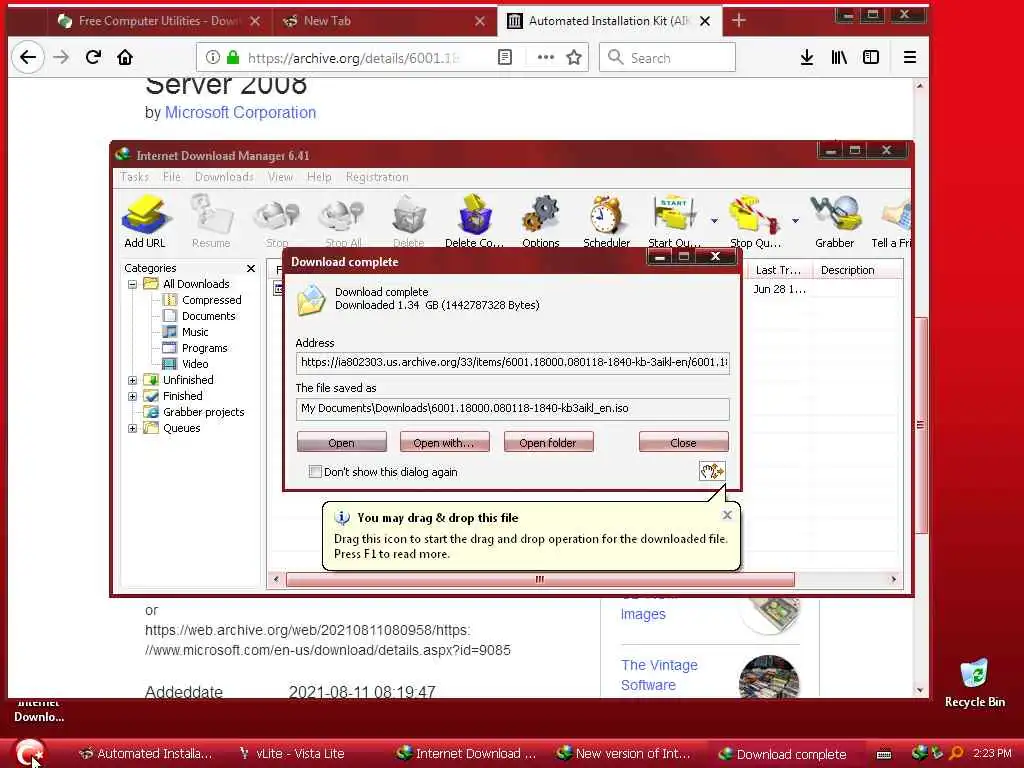Open the File menu in IDM
Screen dimensions: 1024x768
pyautogui.click(x=172, y=177)
